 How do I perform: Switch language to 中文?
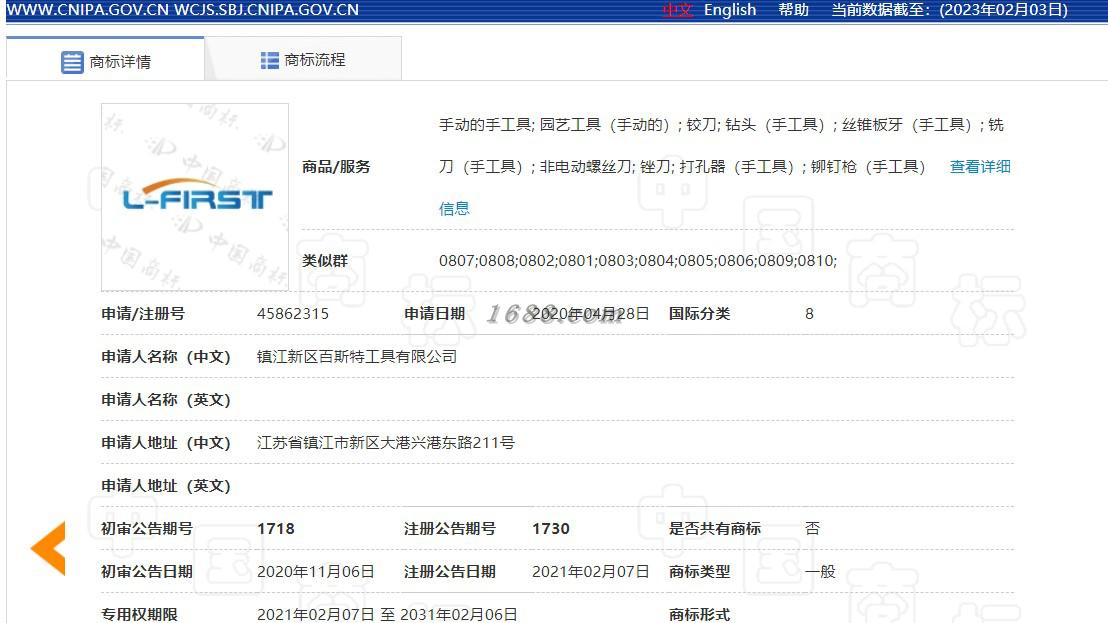(677, 10)
